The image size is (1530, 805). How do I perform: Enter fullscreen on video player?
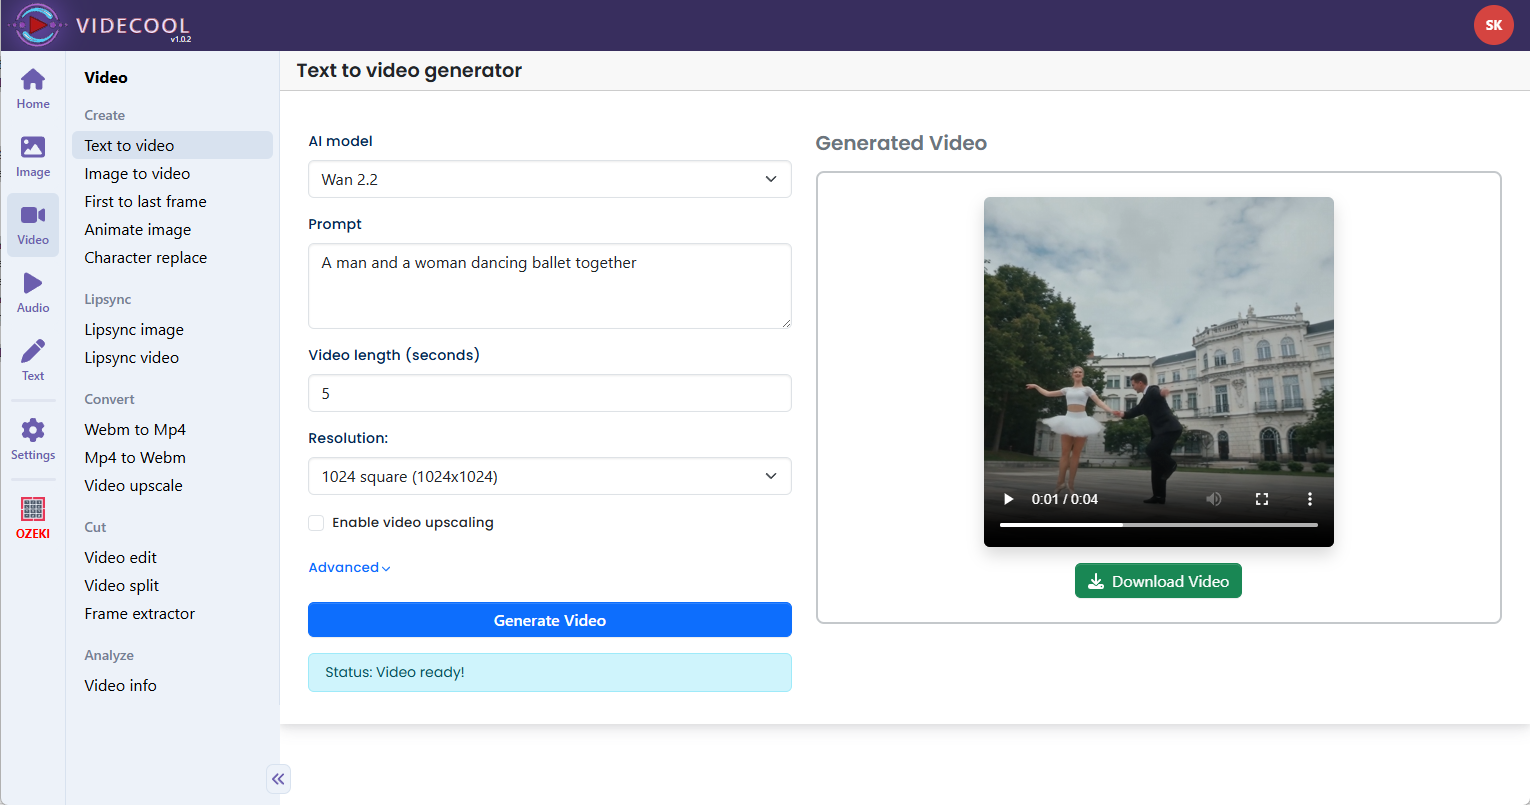click(x=1262, y=499)
